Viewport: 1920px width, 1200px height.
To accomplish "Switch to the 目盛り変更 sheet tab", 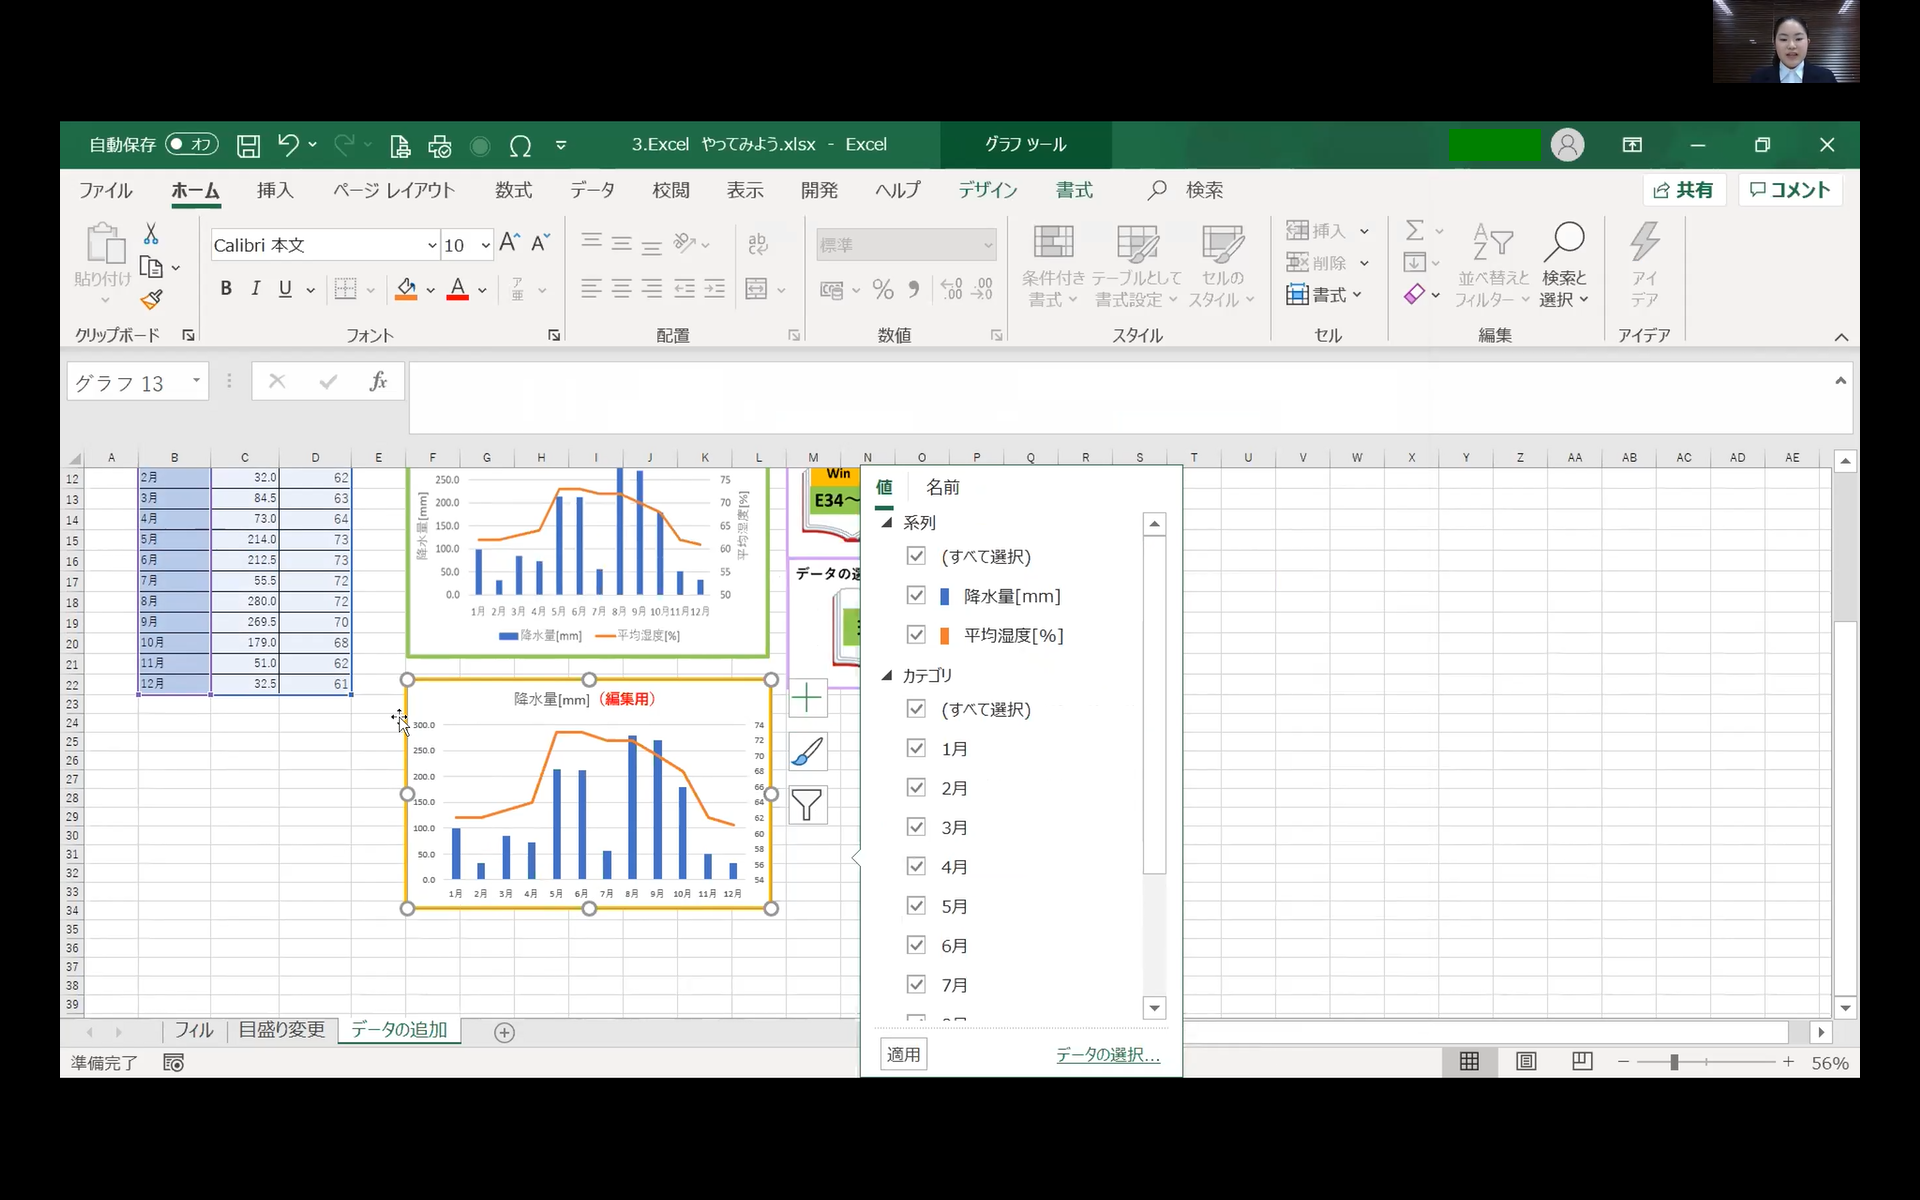I will tap(282, 1030).
